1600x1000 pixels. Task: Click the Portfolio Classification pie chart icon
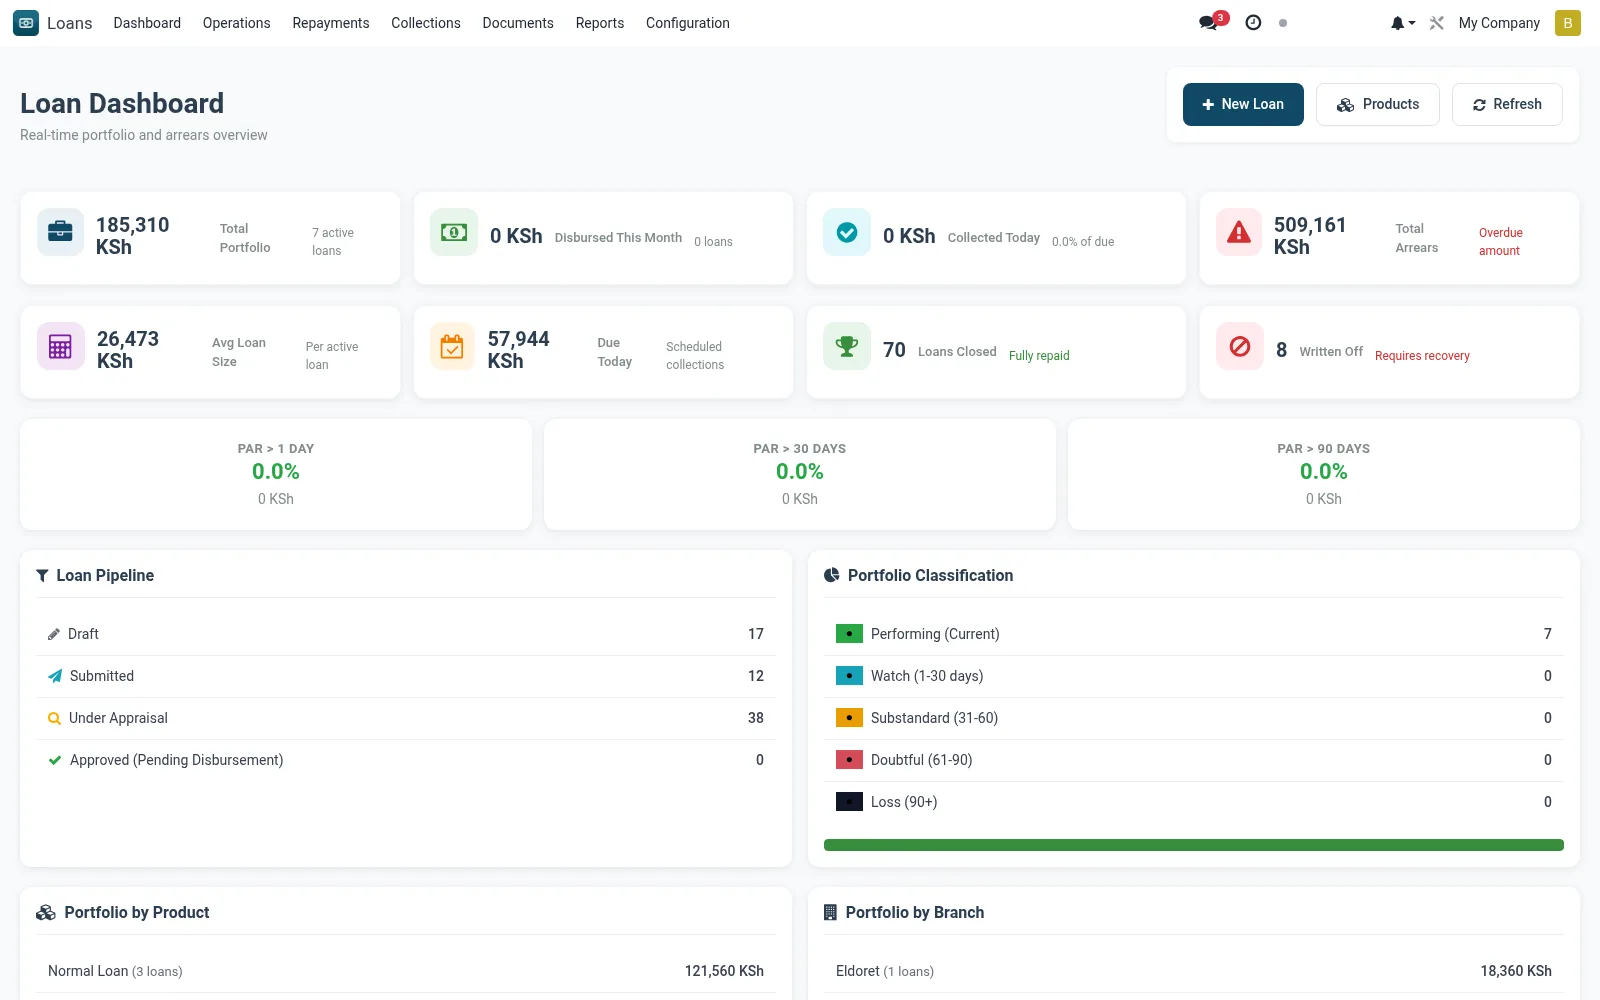[x=831, y=575]
